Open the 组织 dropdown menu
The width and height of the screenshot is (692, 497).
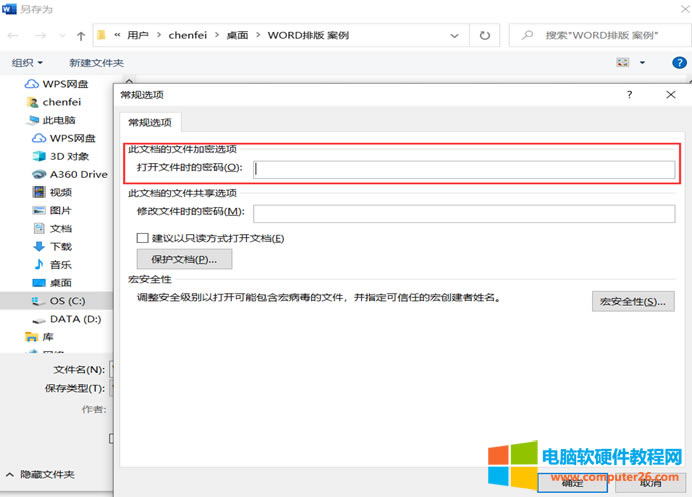click(28, 63)
